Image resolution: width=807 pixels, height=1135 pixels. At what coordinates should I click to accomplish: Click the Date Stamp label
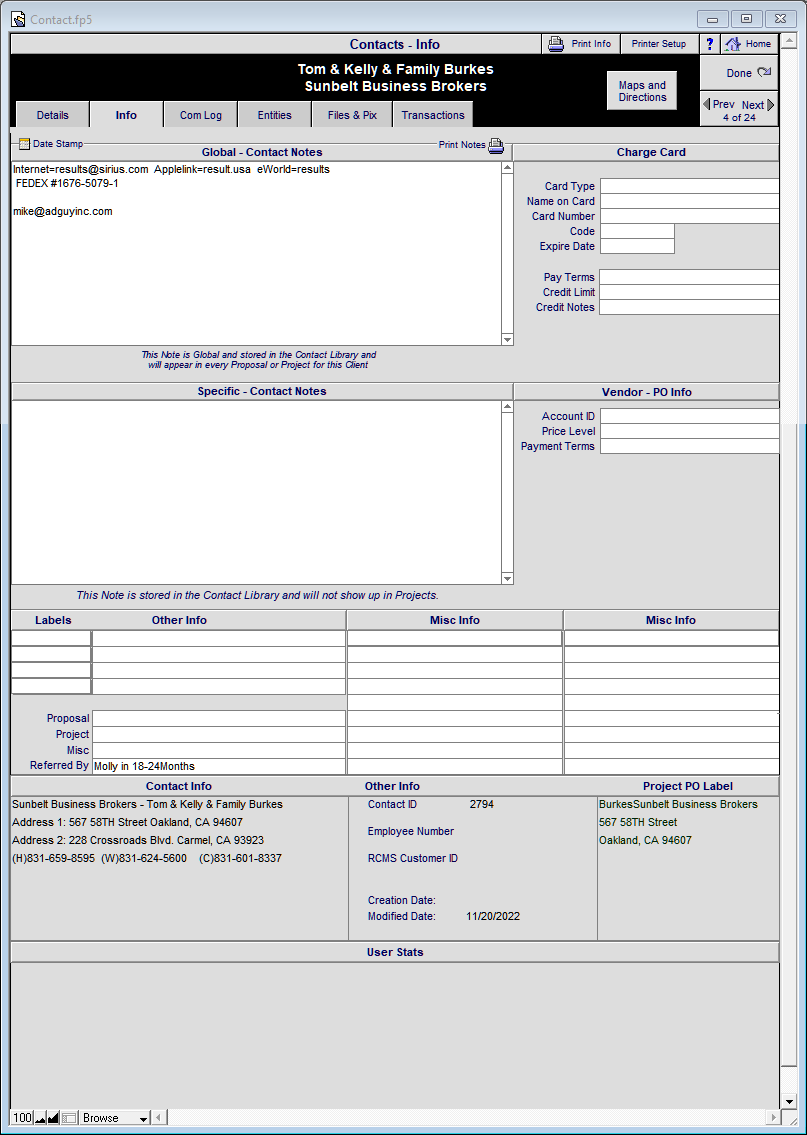[58, 144]
